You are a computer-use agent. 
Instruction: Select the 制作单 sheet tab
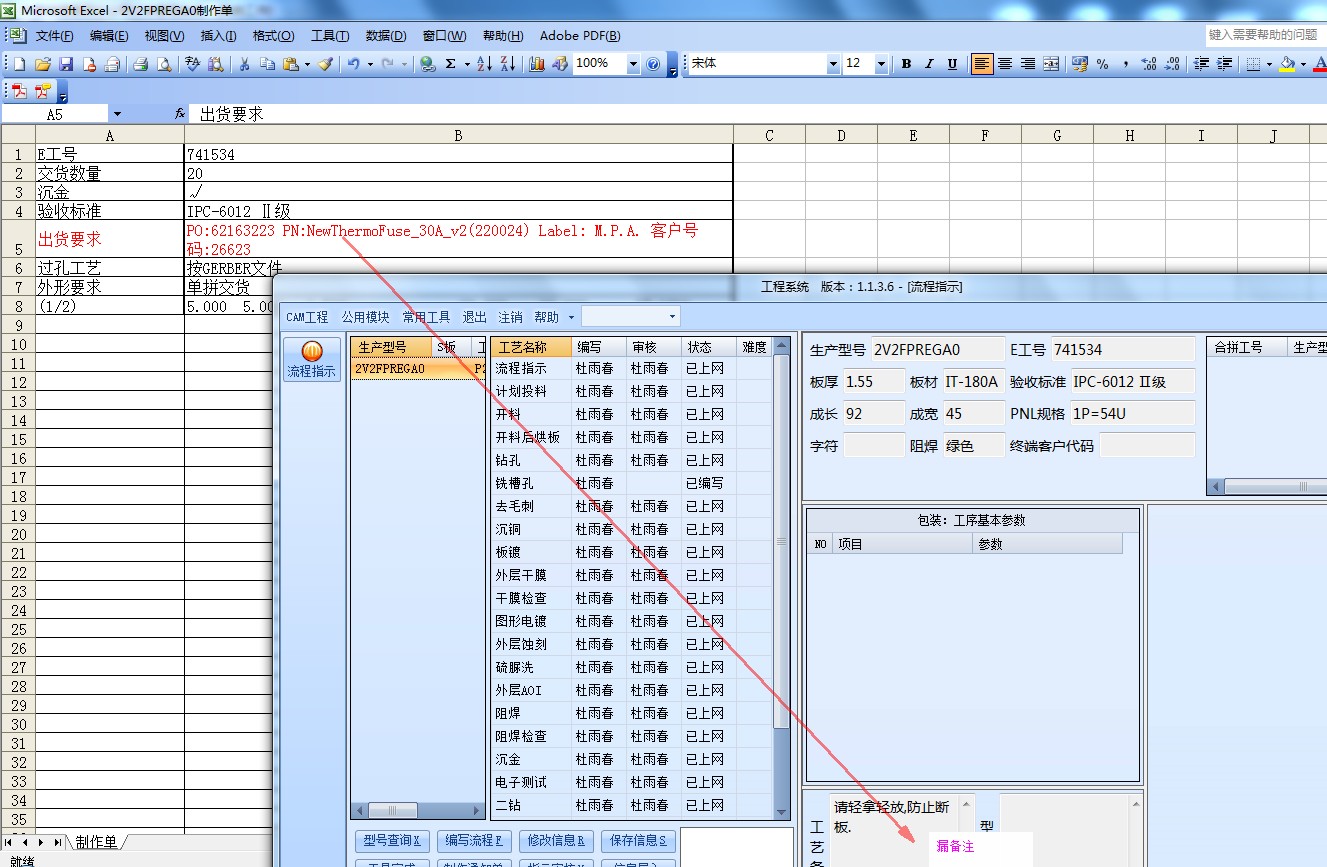point(96,842)
